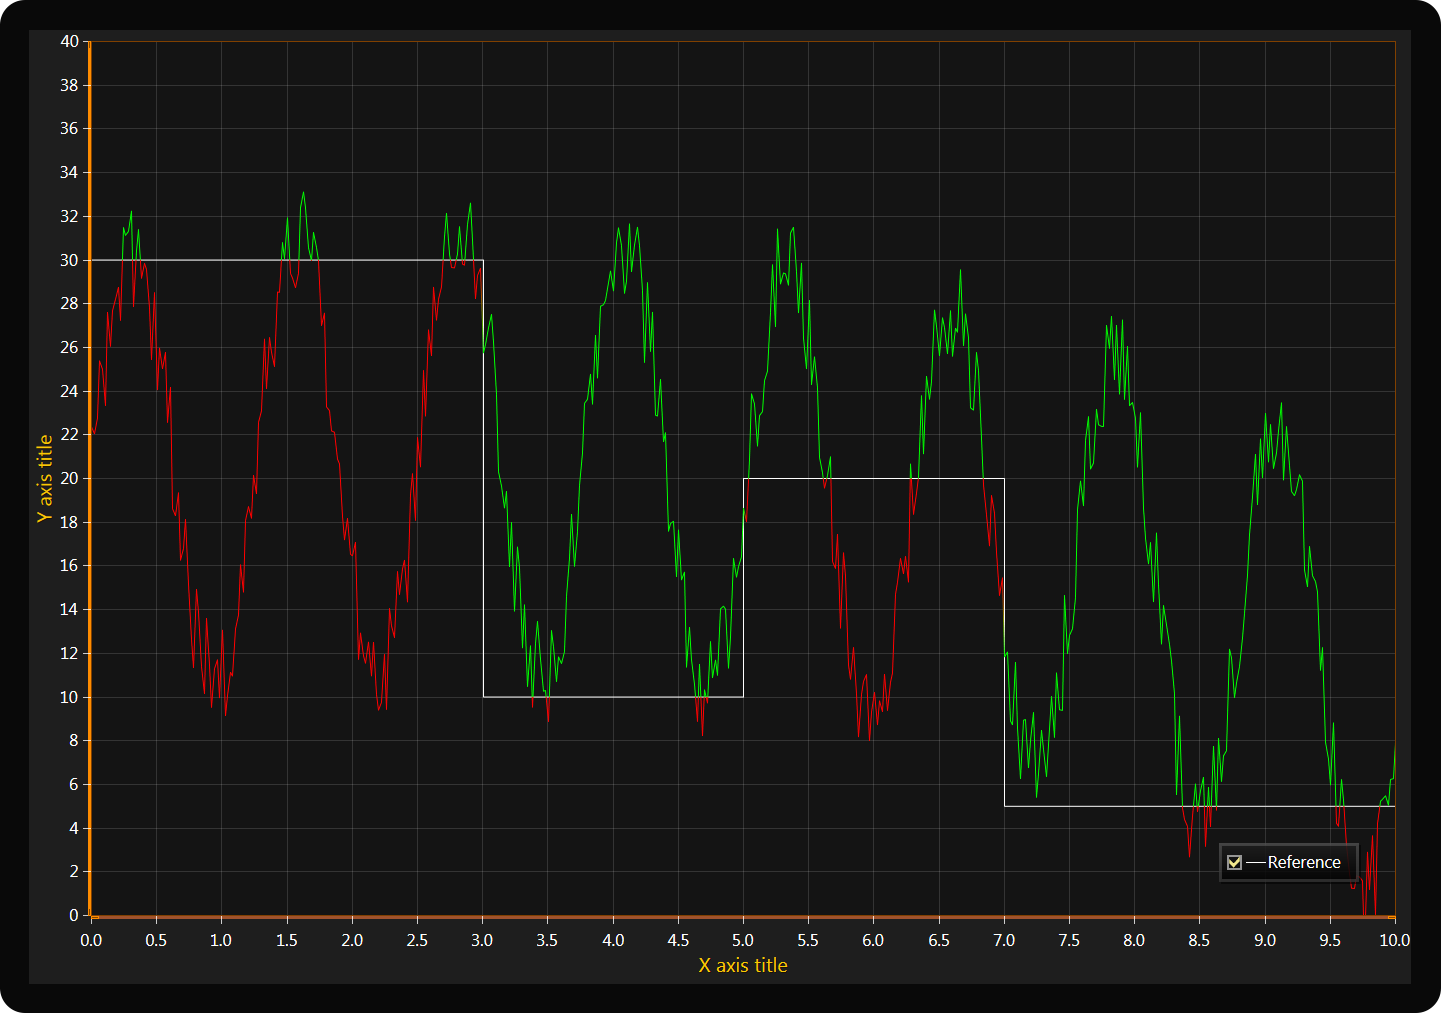Click the X axis value label 10.0
The width and height of the screenshot is (1441, 1013).
coord(1394,940)
